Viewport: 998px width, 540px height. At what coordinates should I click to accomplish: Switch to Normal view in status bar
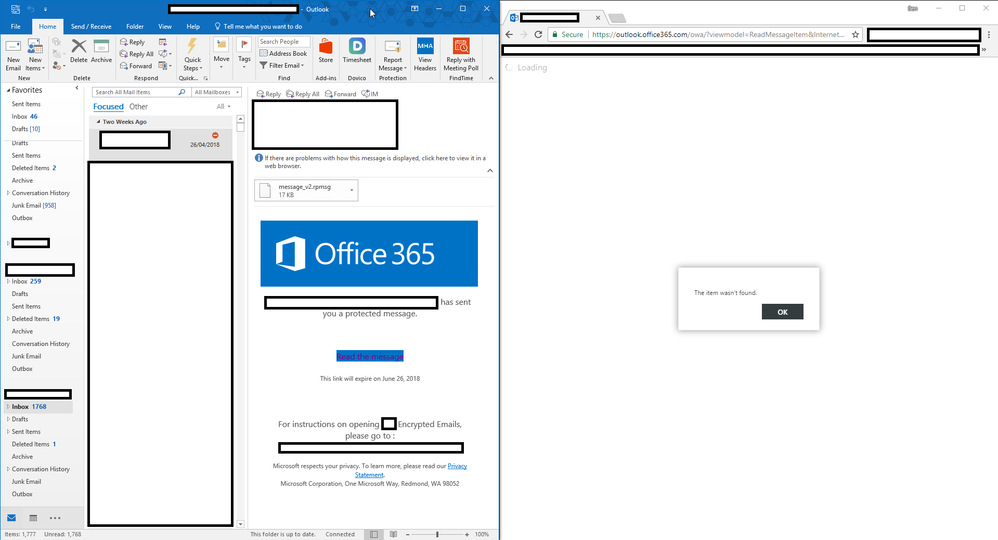coord(374,534)
